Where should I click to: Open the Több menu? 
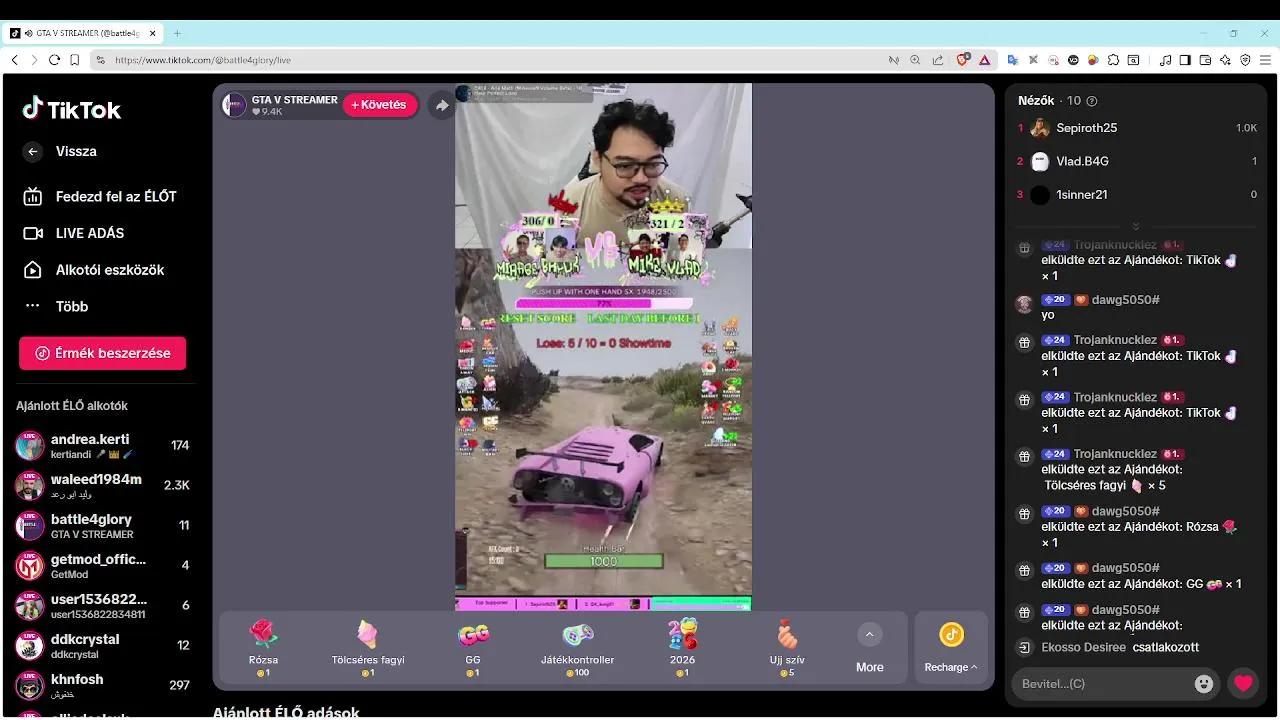pyautogui.click(x=56, y=306)
